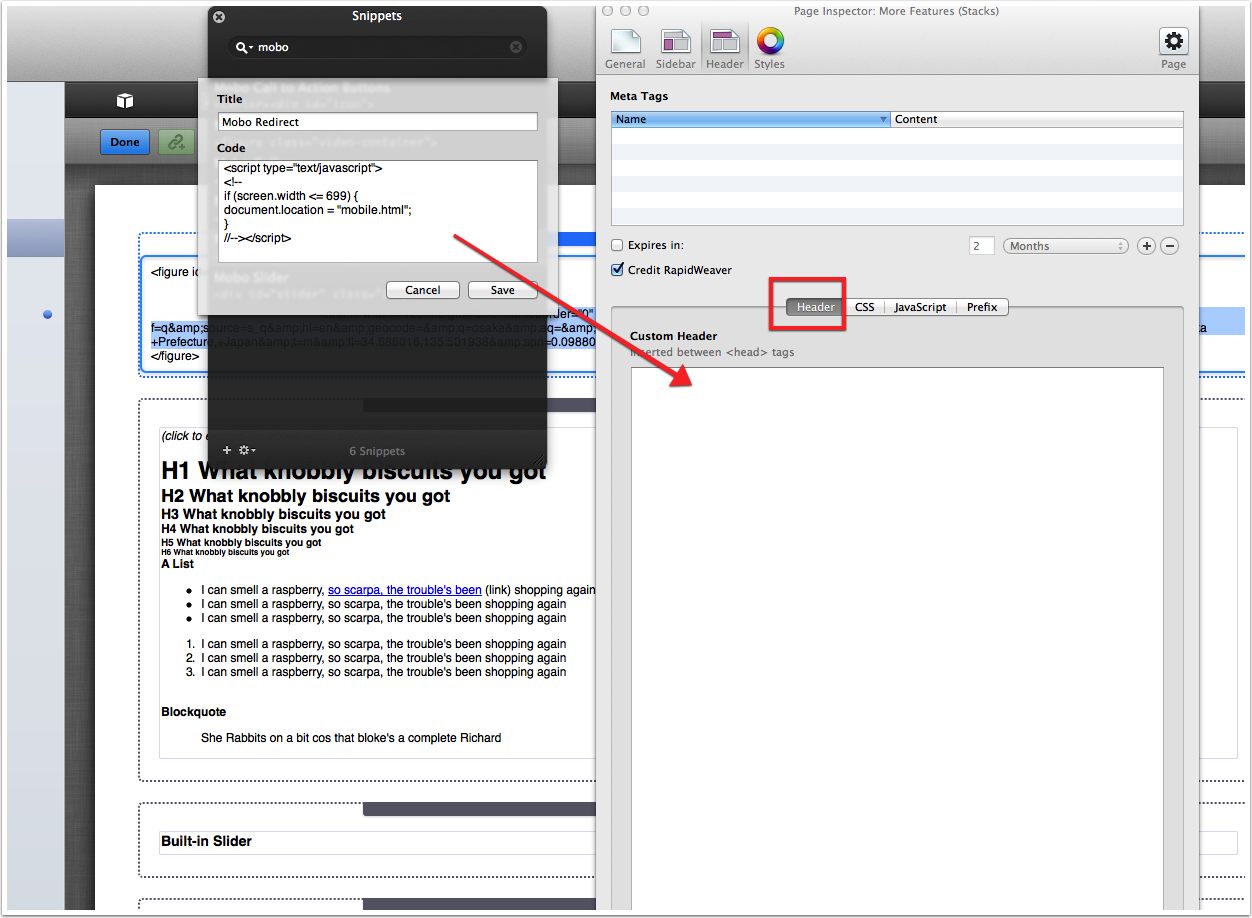Switch to the CSS tab
Screen dimensions: 1252x918
864,307
